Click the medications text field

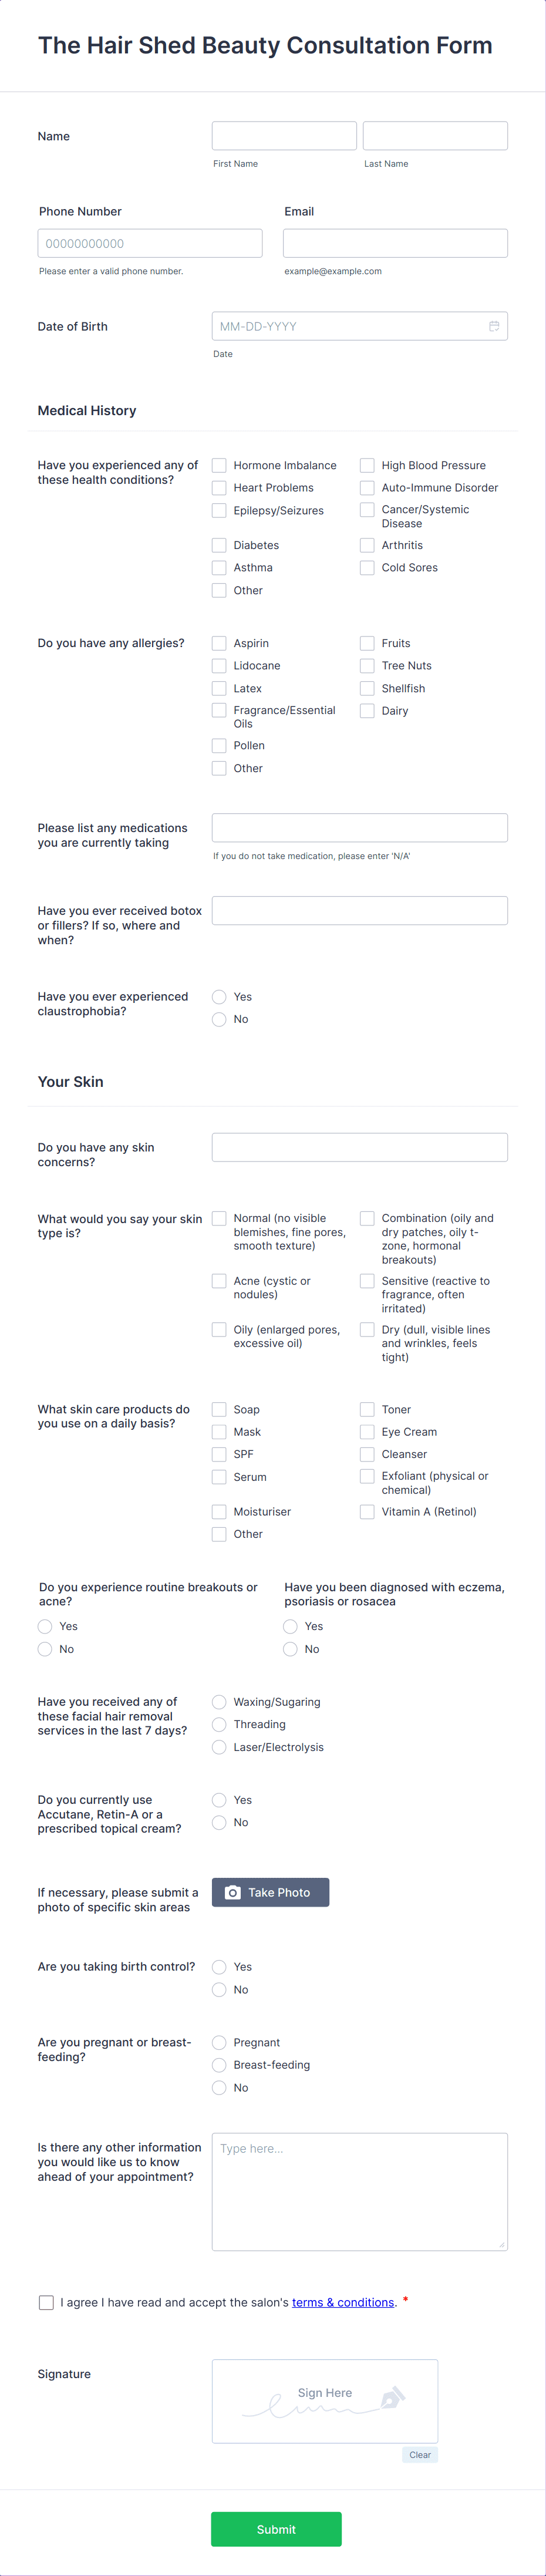360,827
